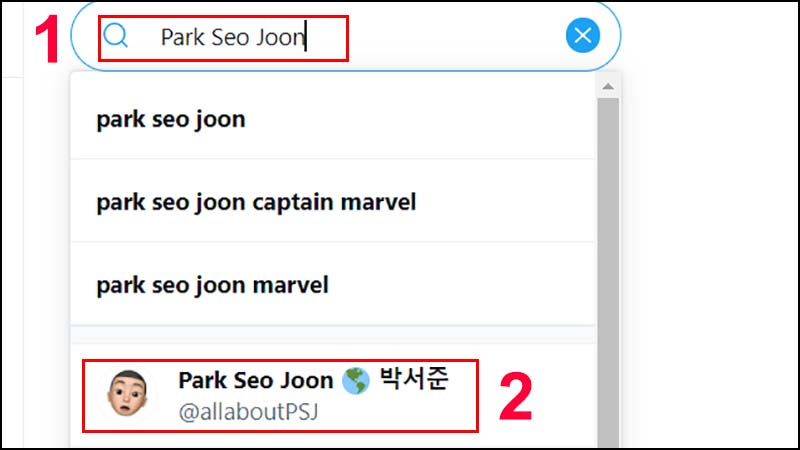Select the 'park seo joon' suggestion
The height and width of the screenshot is (450, 800).
click(333, 118)
